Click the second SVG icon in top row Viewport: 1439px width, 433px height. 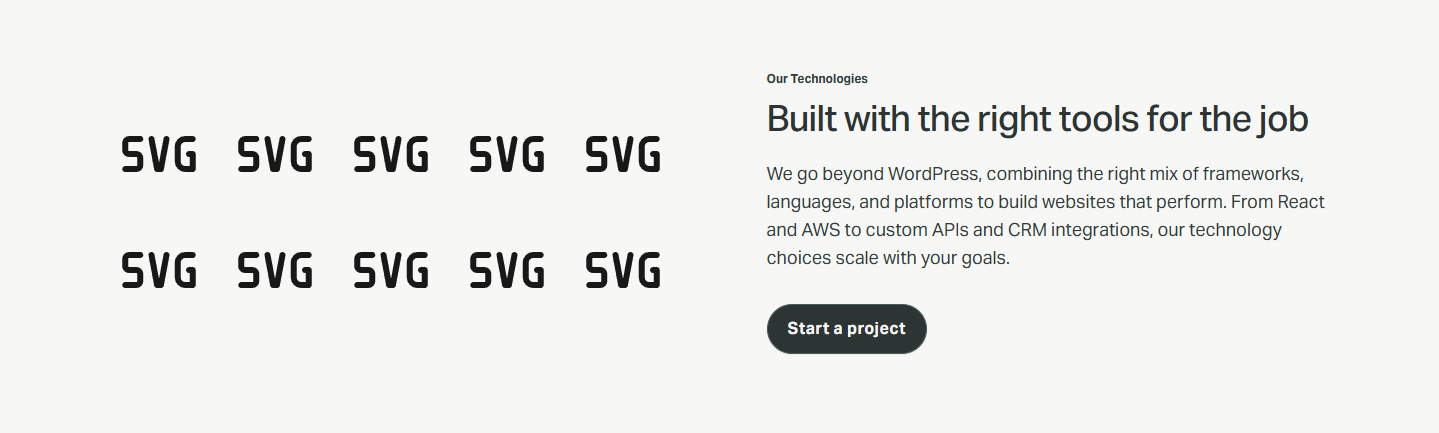pos(275,155)
